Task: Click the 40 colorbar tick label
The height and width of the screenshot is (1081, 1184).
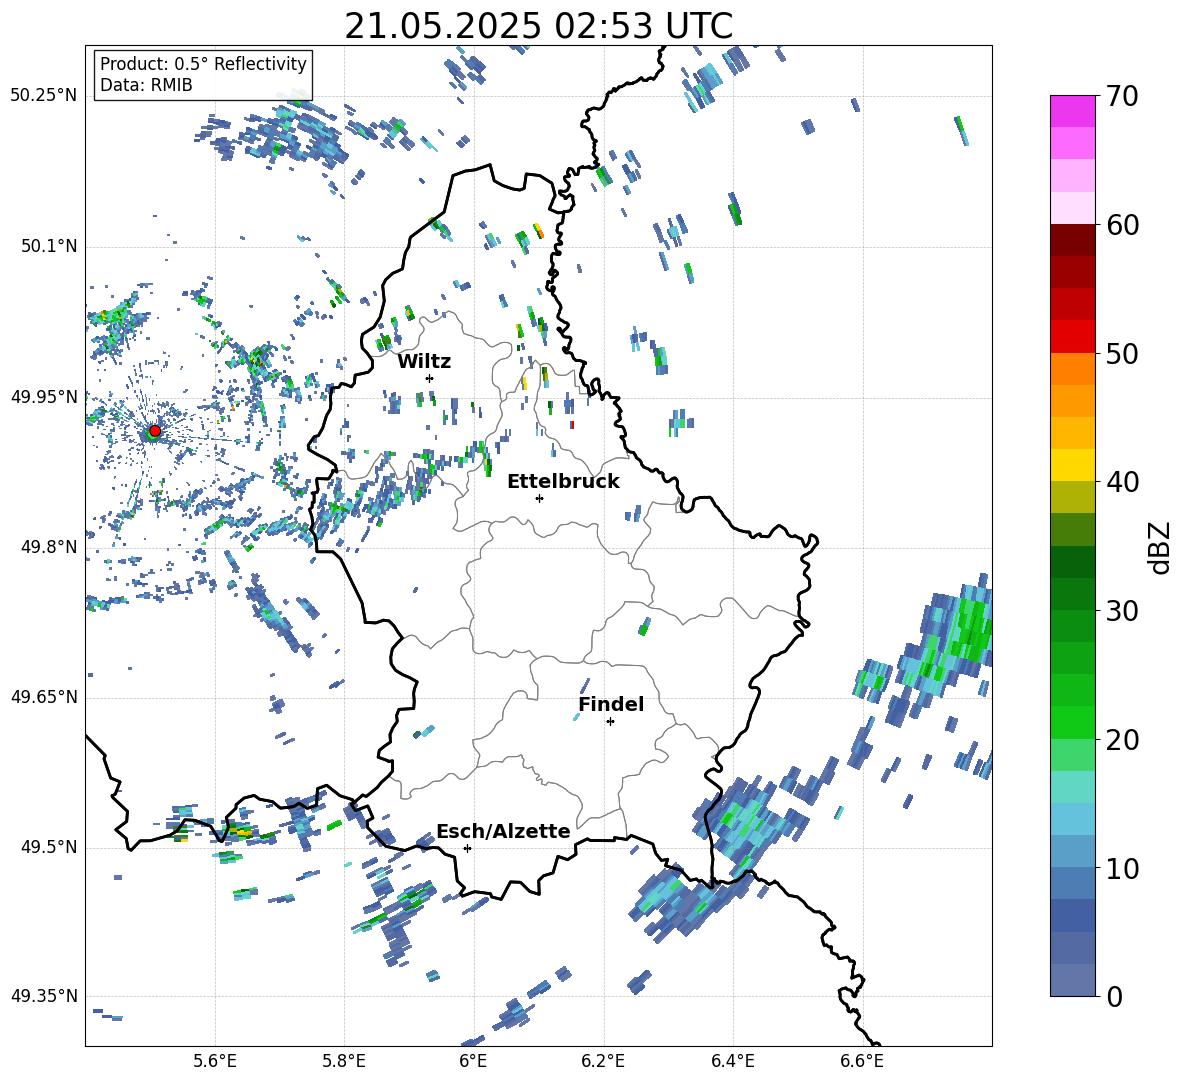Action: [1123, 482]
